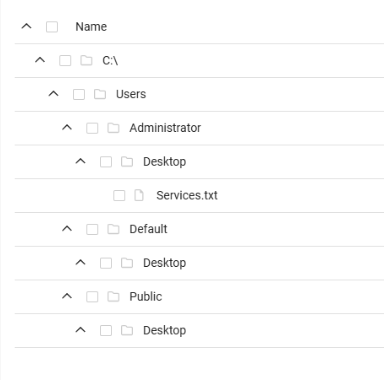Check the Public Desktop folder checkbox
Viewport: 384px width, 380px height.
coord(106,331)
